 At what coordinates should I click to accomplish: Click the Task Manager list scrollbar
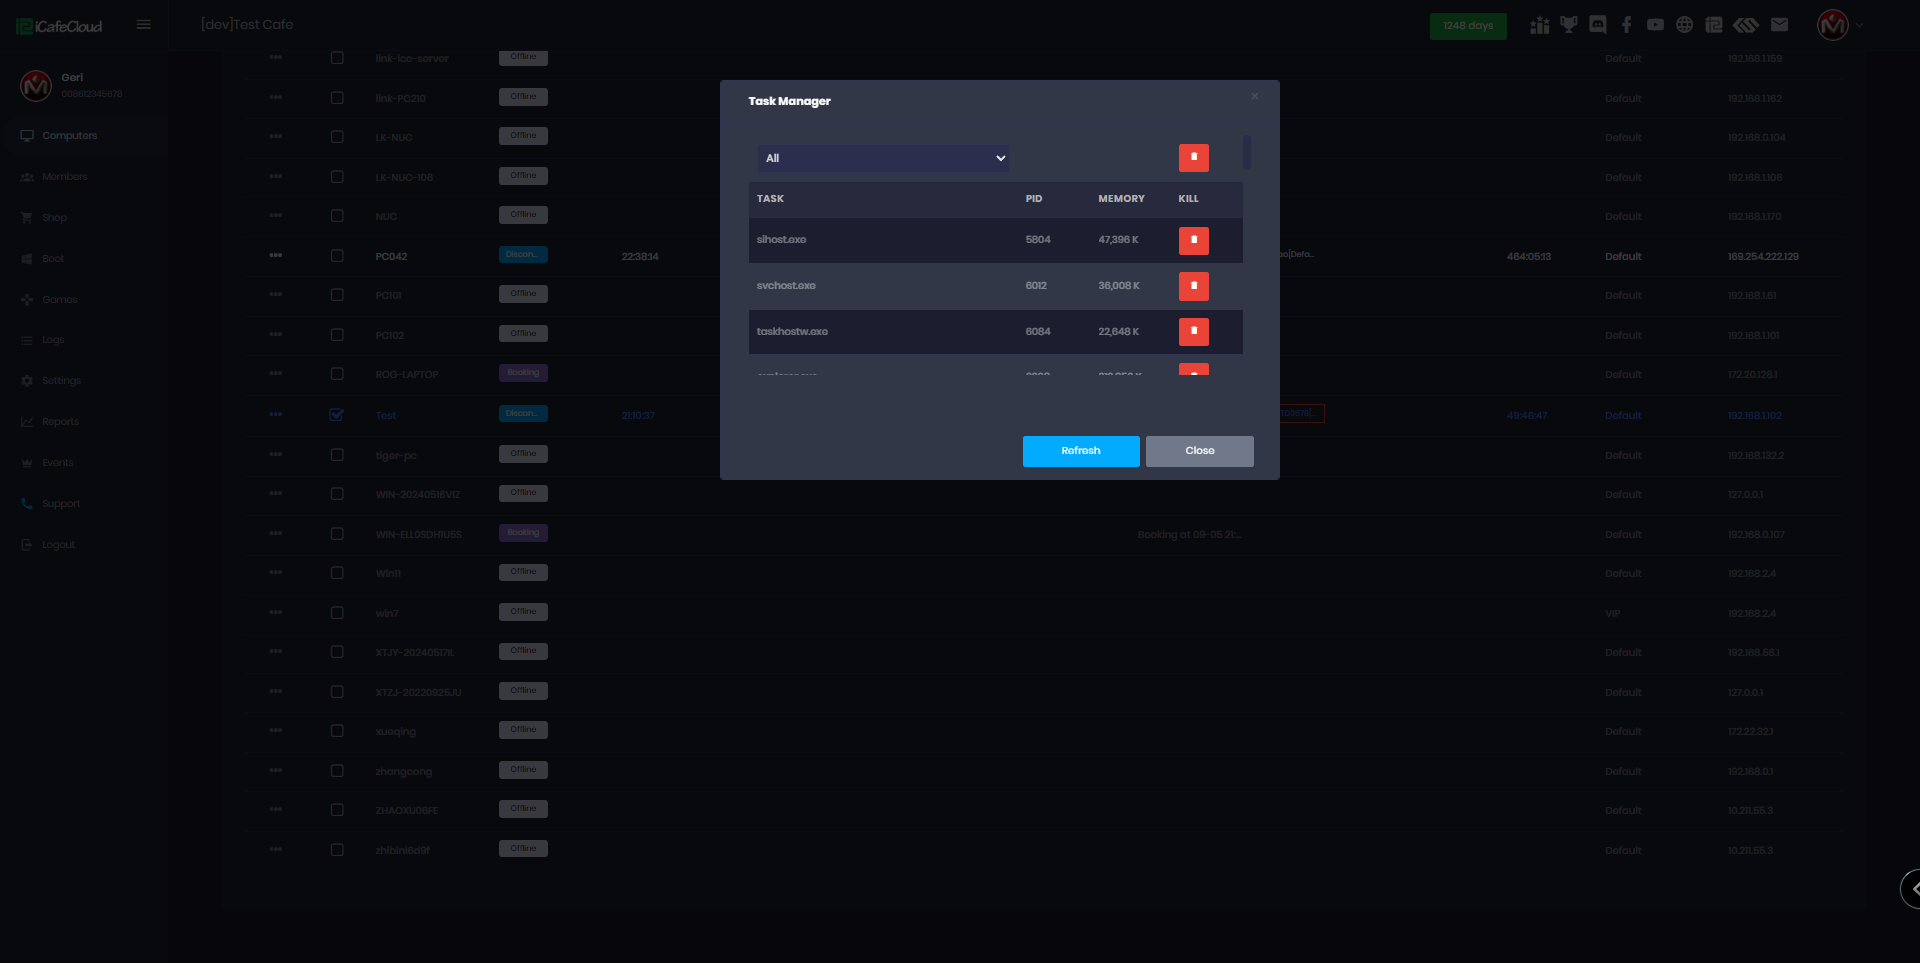tap(1247, 152)
